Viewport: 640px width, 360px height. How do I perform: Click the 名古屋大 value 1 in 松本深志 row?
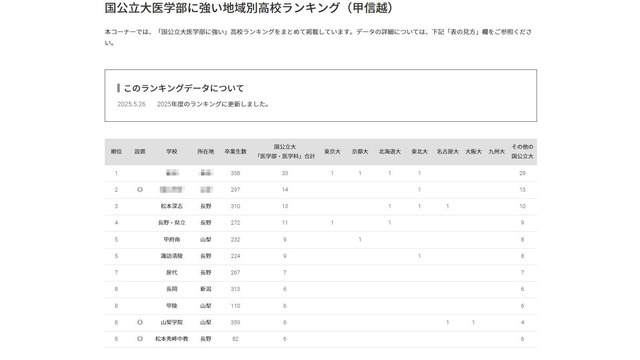[x=448, y=207]
